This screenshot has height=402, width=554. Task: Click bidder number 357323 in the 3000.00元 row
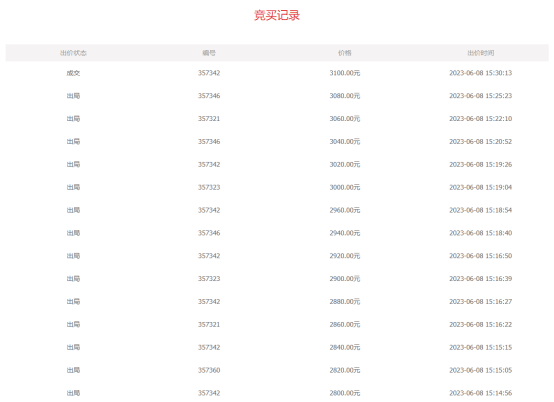pyautogui.click(x=209, y=187)
